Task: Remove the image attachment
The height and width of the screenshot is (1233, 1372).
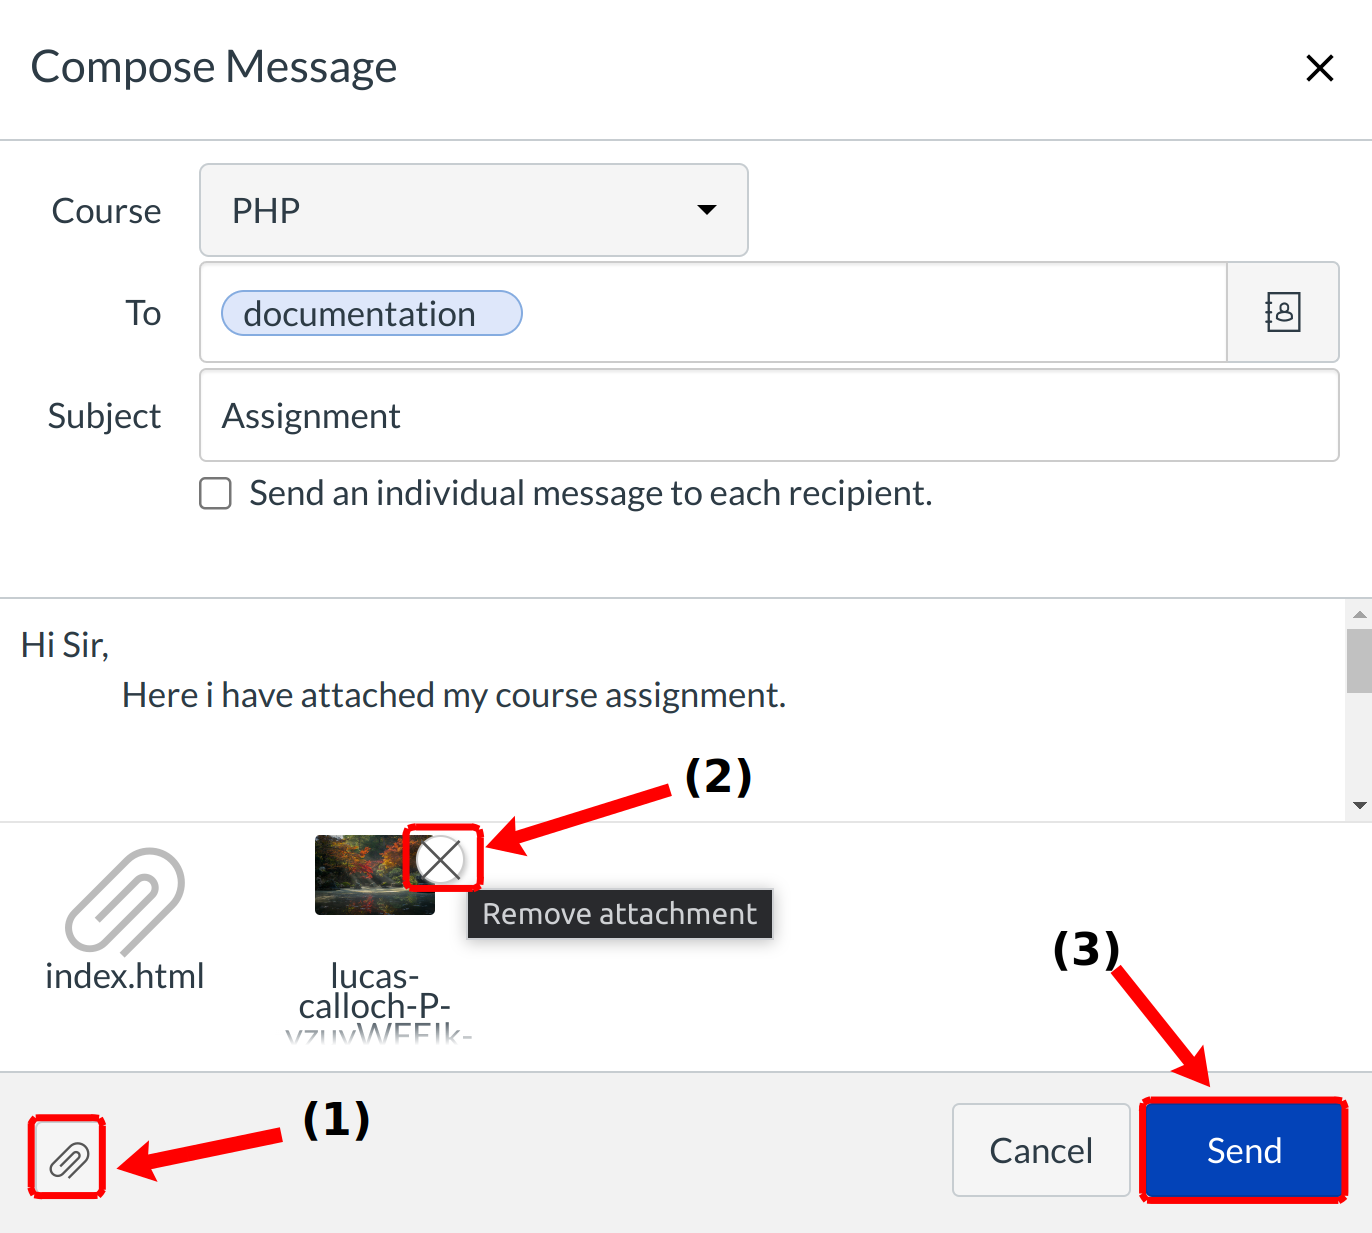Action: (x=441, y=859)
